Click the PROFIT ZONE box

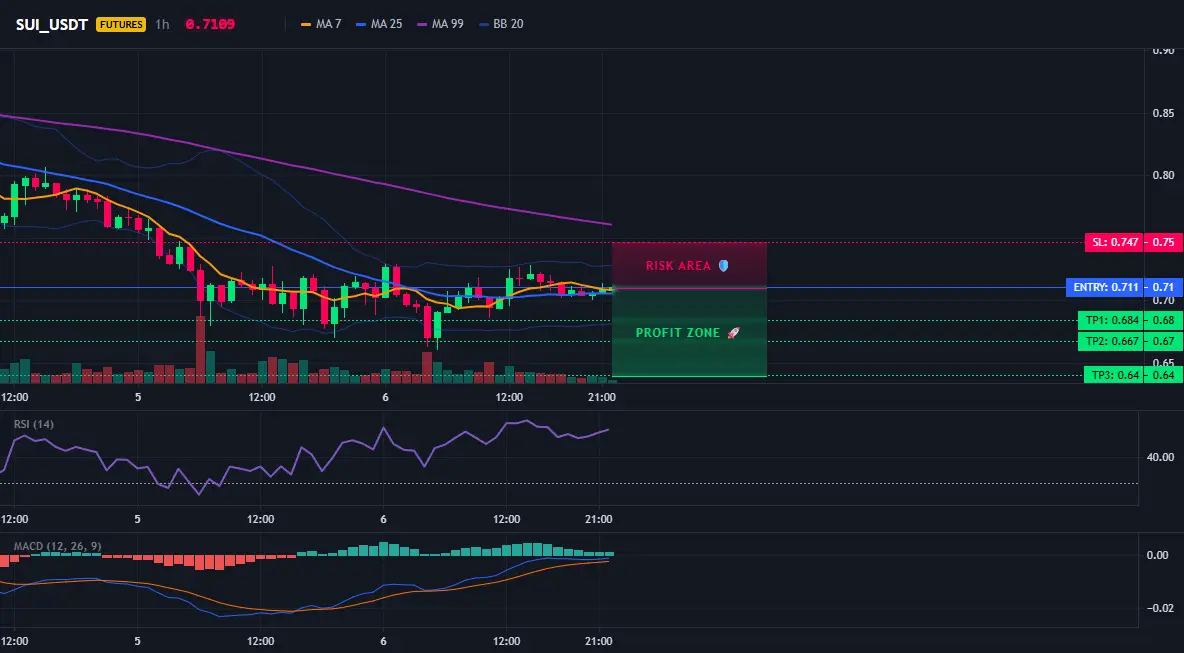pyautogui.click(x=689, y=332)
